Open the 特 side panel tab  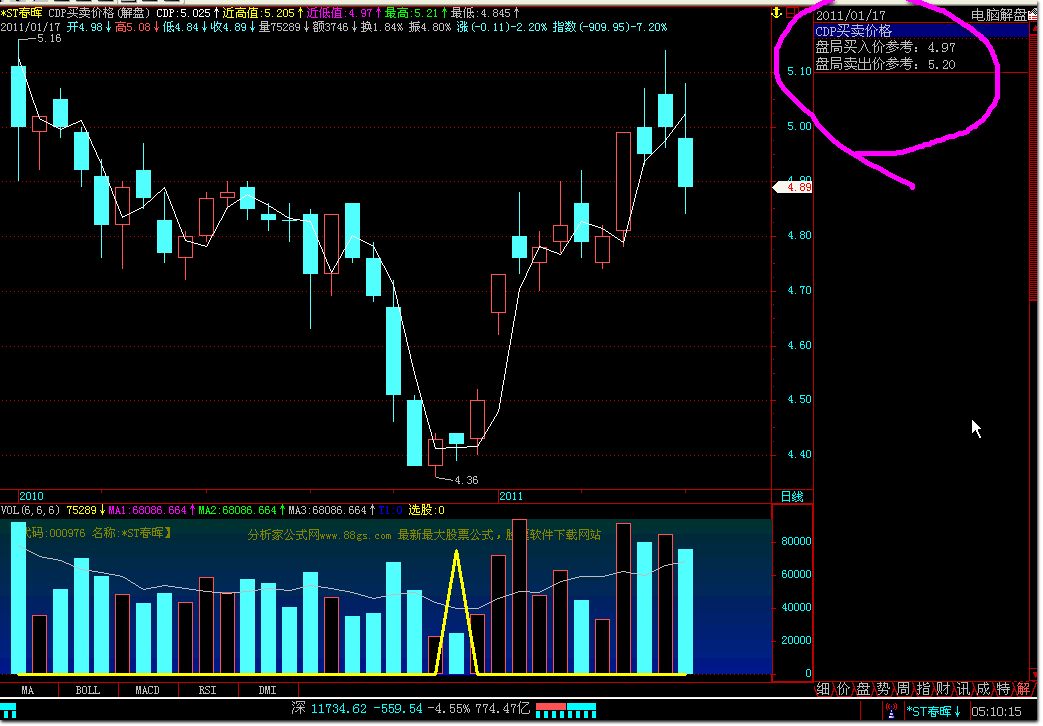tap(1003, 689)
